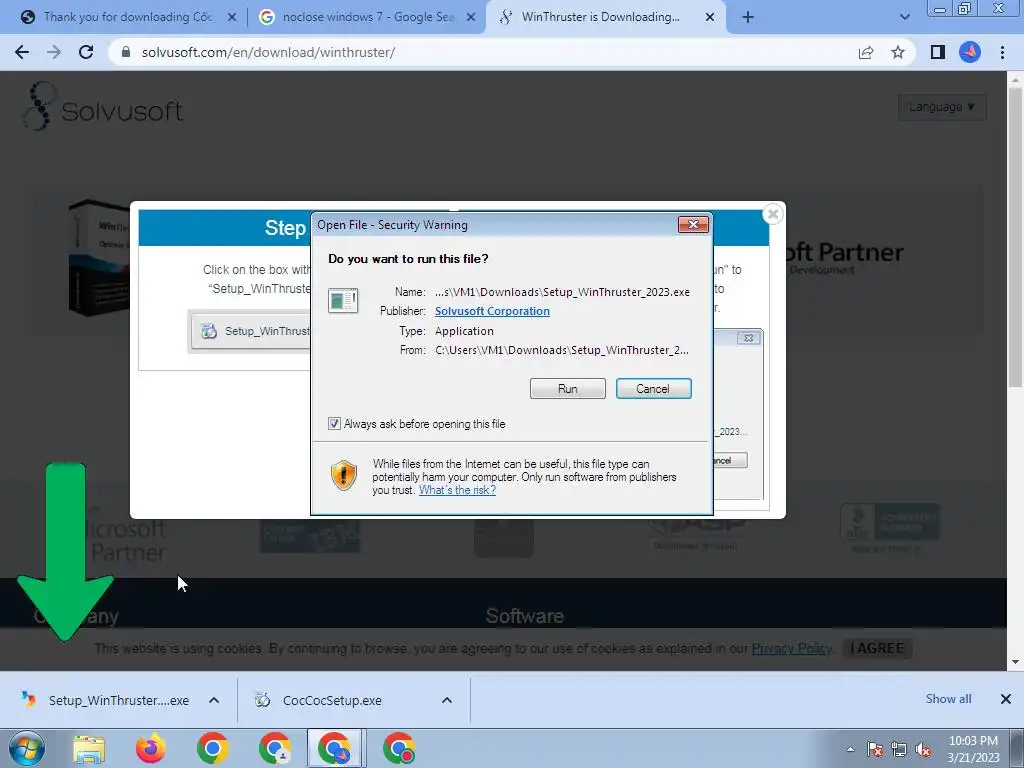Click Setup_WinThrust button in the Step overlay

(251, 331)
